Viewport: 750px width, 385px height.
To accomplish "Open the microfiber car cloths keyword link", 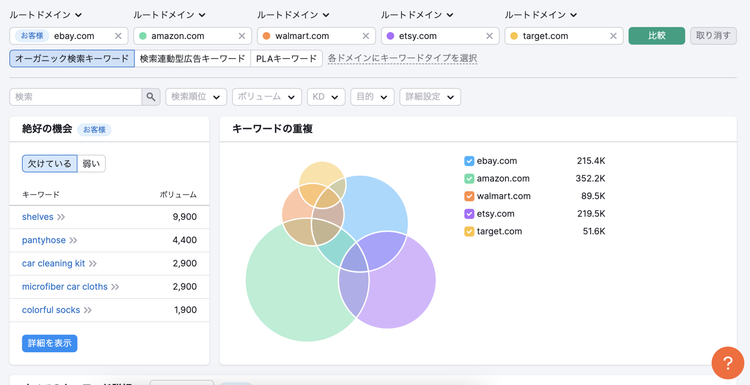I will click(x=65, y=287).
